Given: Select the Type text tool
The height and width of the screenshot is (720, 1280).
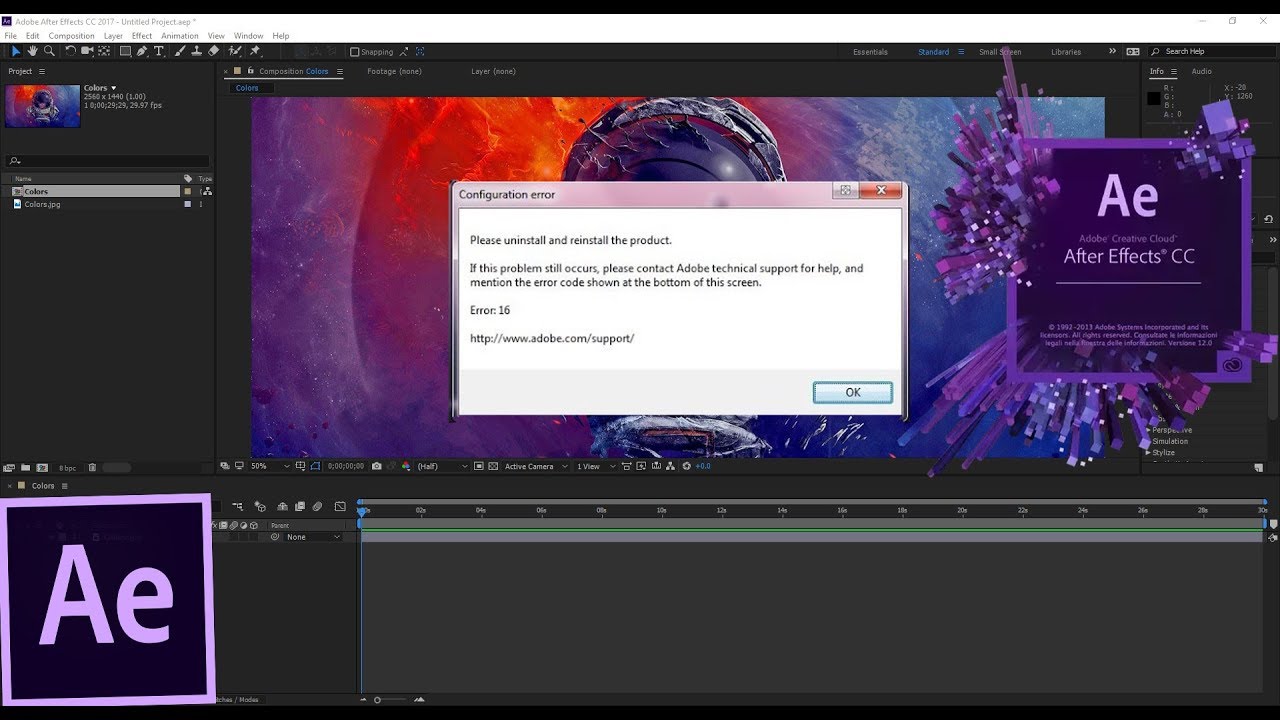Looking at the screenshot, I should (159, 51).
